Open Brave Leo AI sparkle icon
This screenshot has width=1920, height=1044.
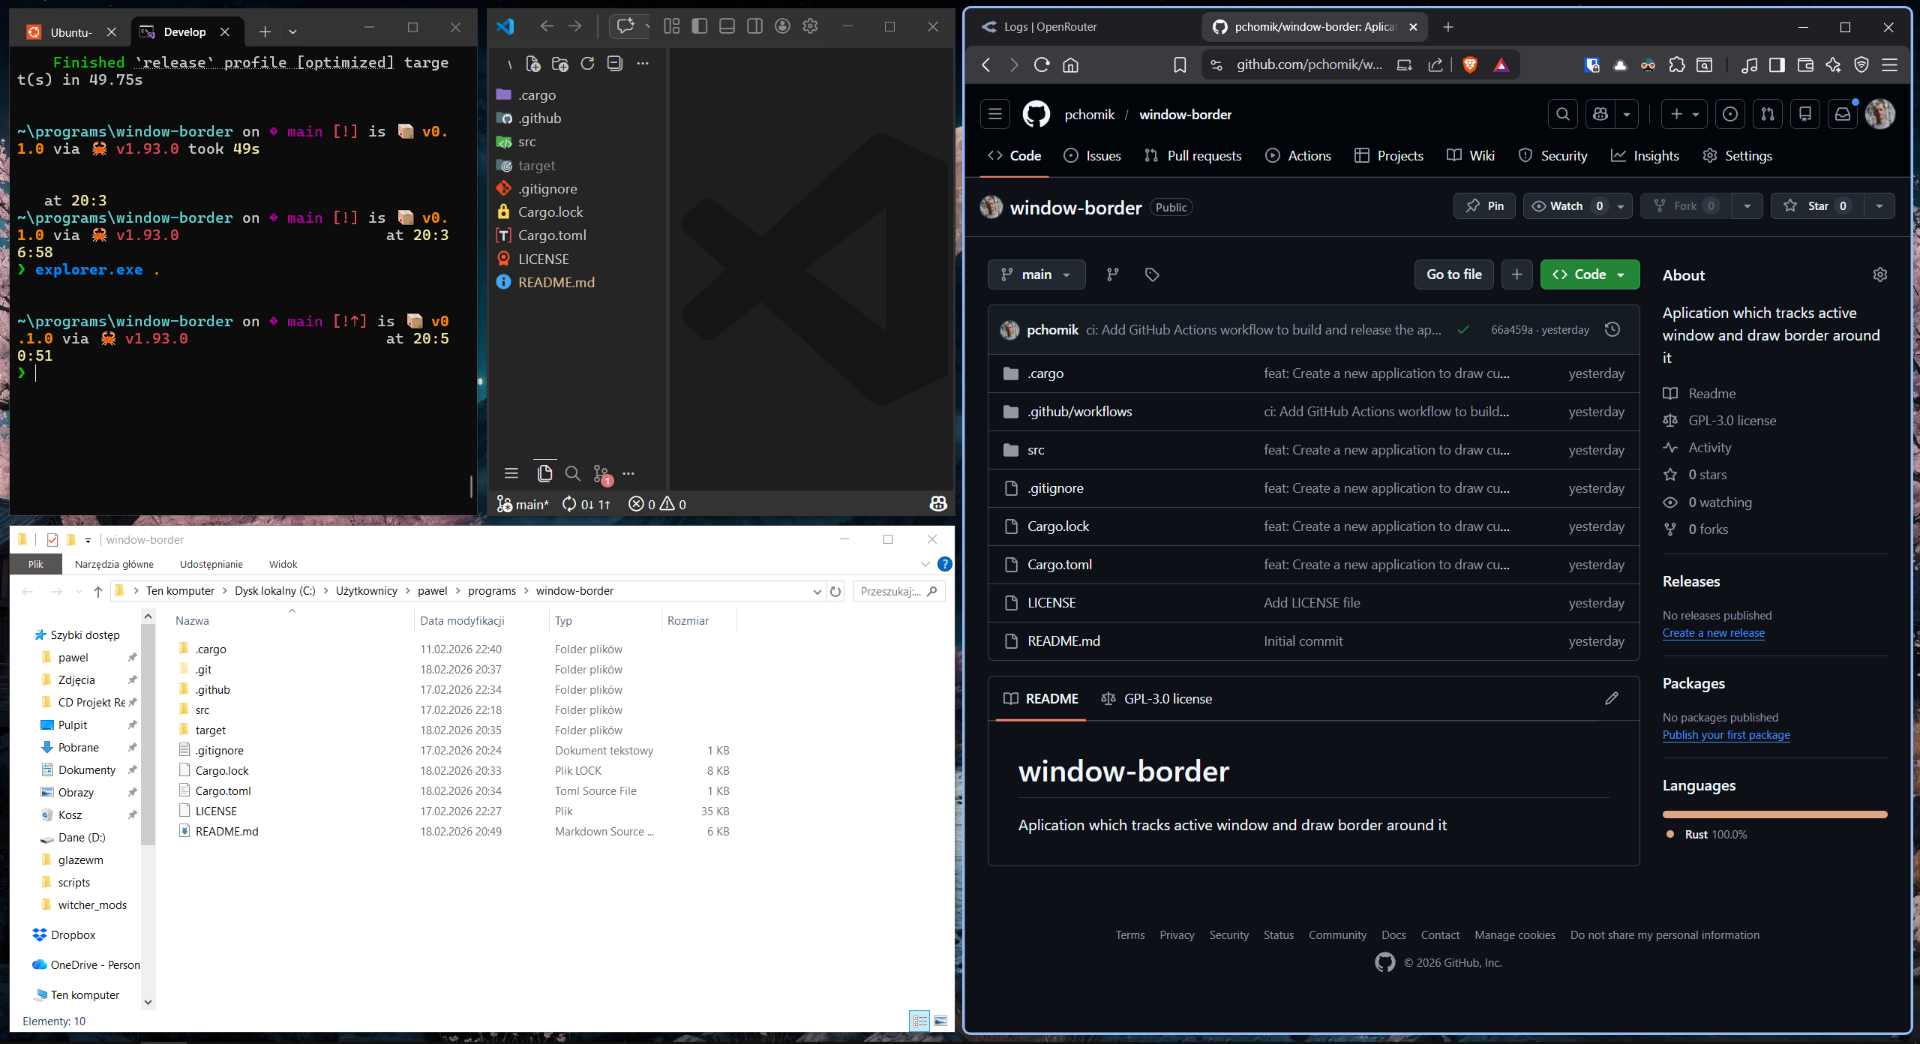point(1833,65)
